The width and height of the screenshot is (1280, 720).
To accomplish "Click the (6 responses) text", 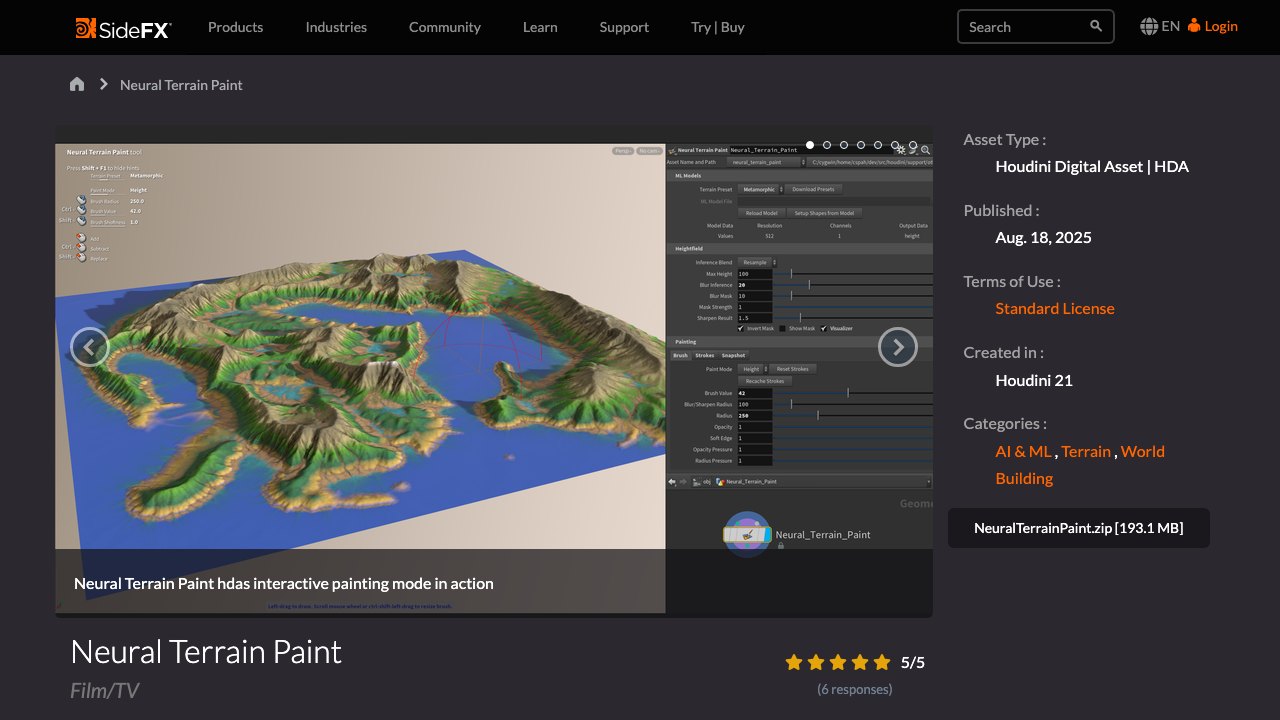I will point(855,689).
